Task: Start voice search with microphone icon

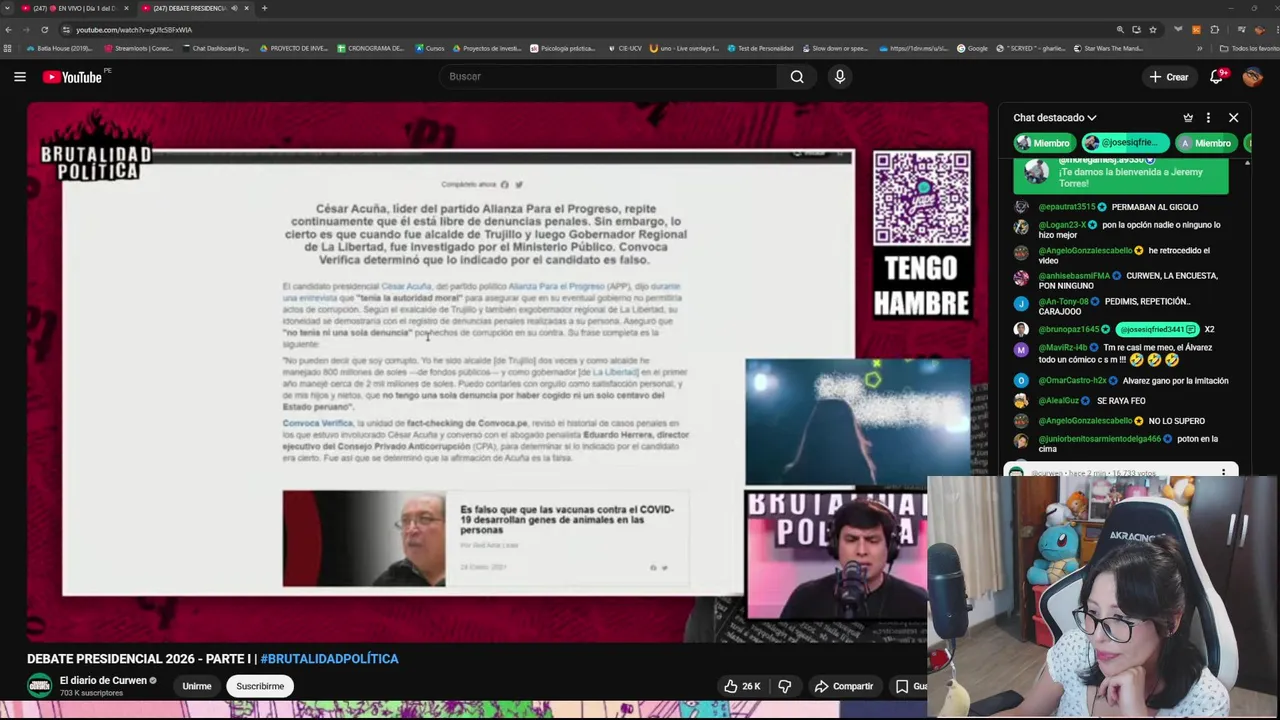Action: click(x=840, y=77)
